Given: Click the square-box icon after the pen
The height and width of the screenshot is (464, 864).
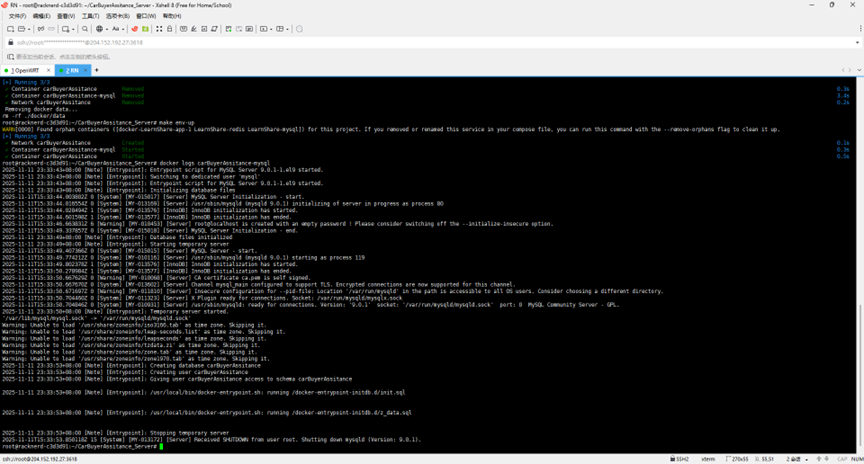Looking at the screenshot, I should [x=204, y=29].
